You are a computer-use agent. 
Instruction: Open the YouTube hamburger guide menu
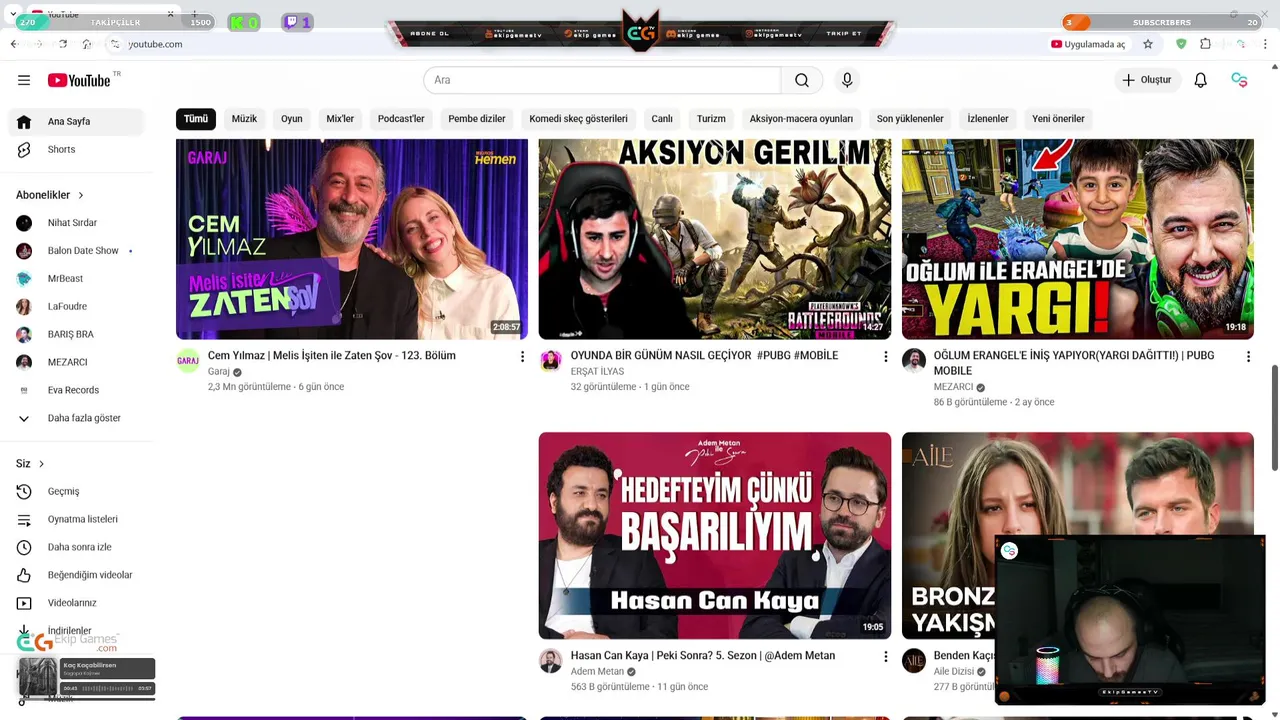pos(24,80)
